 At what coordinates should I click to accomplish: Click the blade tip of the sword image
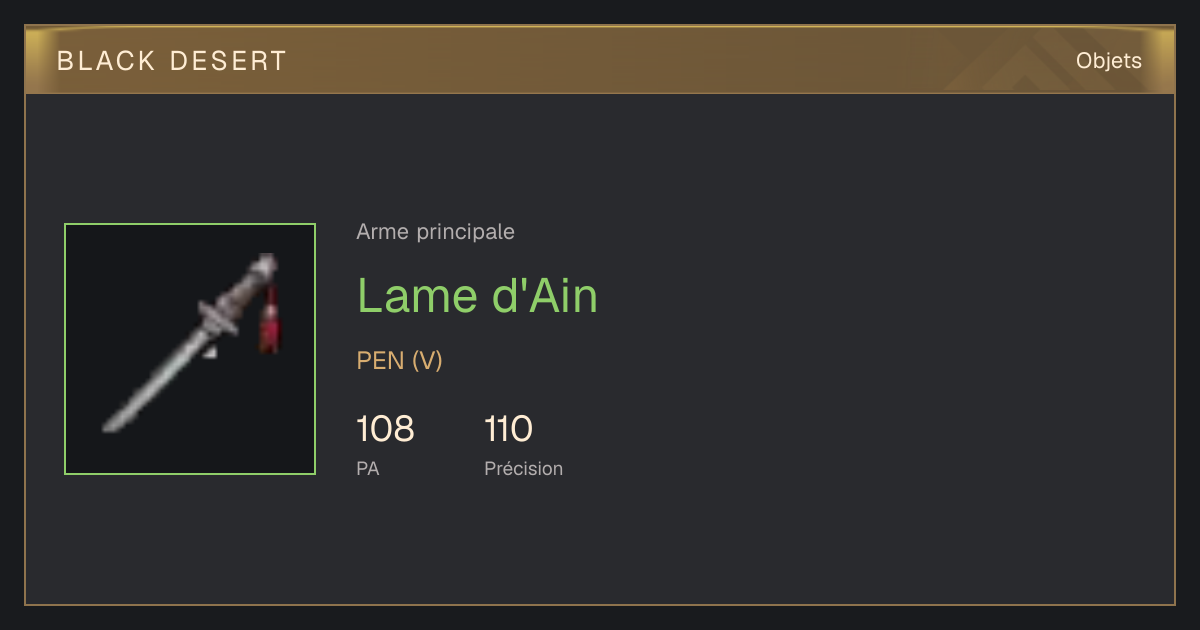[111, 424]
